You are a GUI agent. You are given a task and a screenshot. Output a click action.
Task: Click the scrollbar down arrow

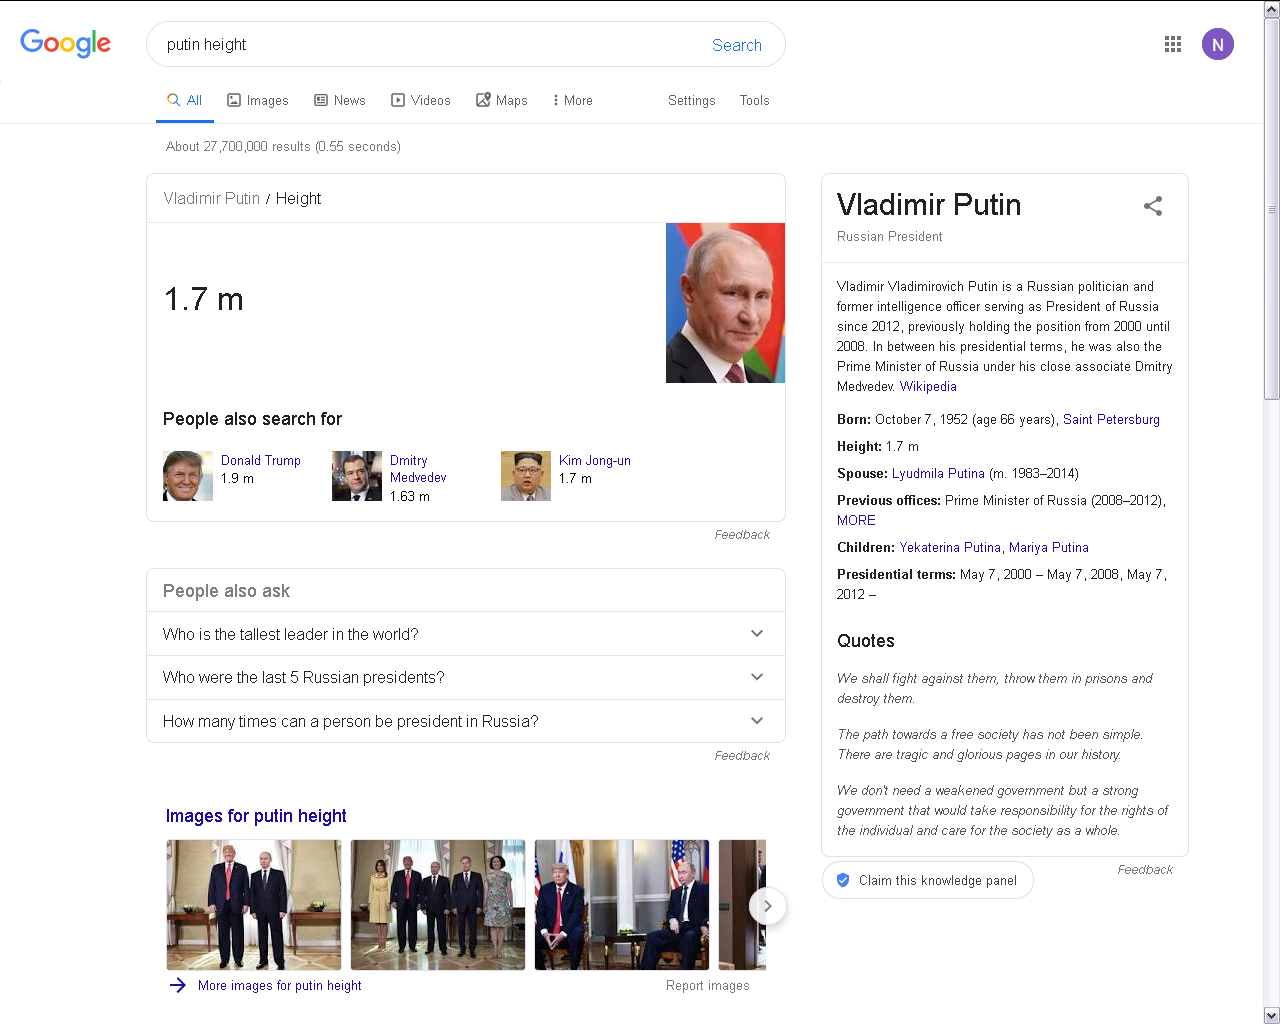click(x=1272, y=1015)
